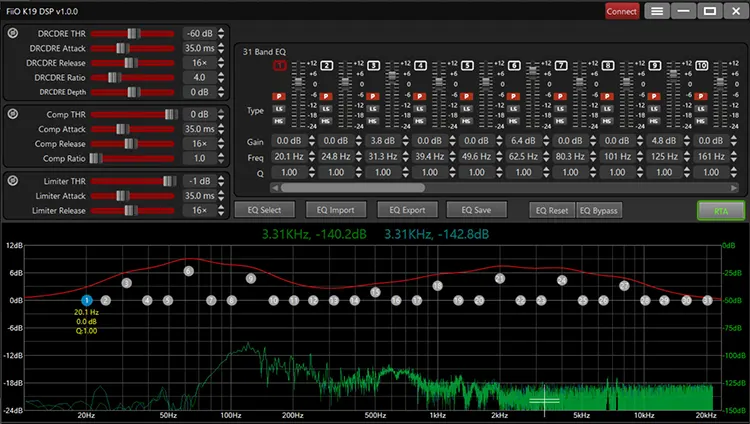Click the DRCDRE Attack value stepper arrows
750x424 pixels.
point(221,48)
